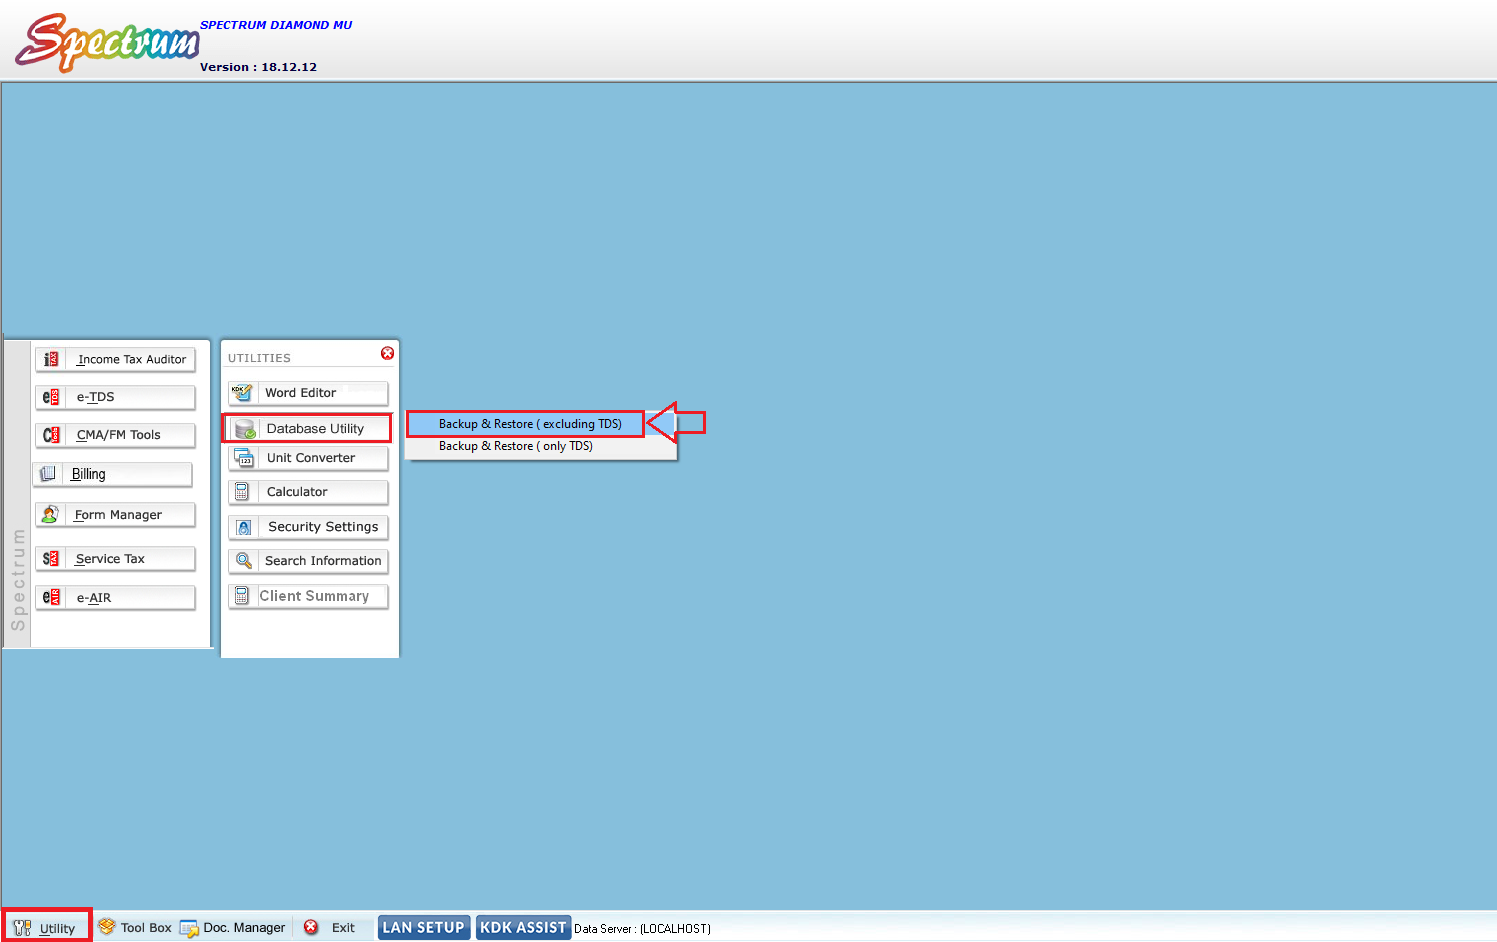
Task: Open Client Summary
Action: click(308, 596)
